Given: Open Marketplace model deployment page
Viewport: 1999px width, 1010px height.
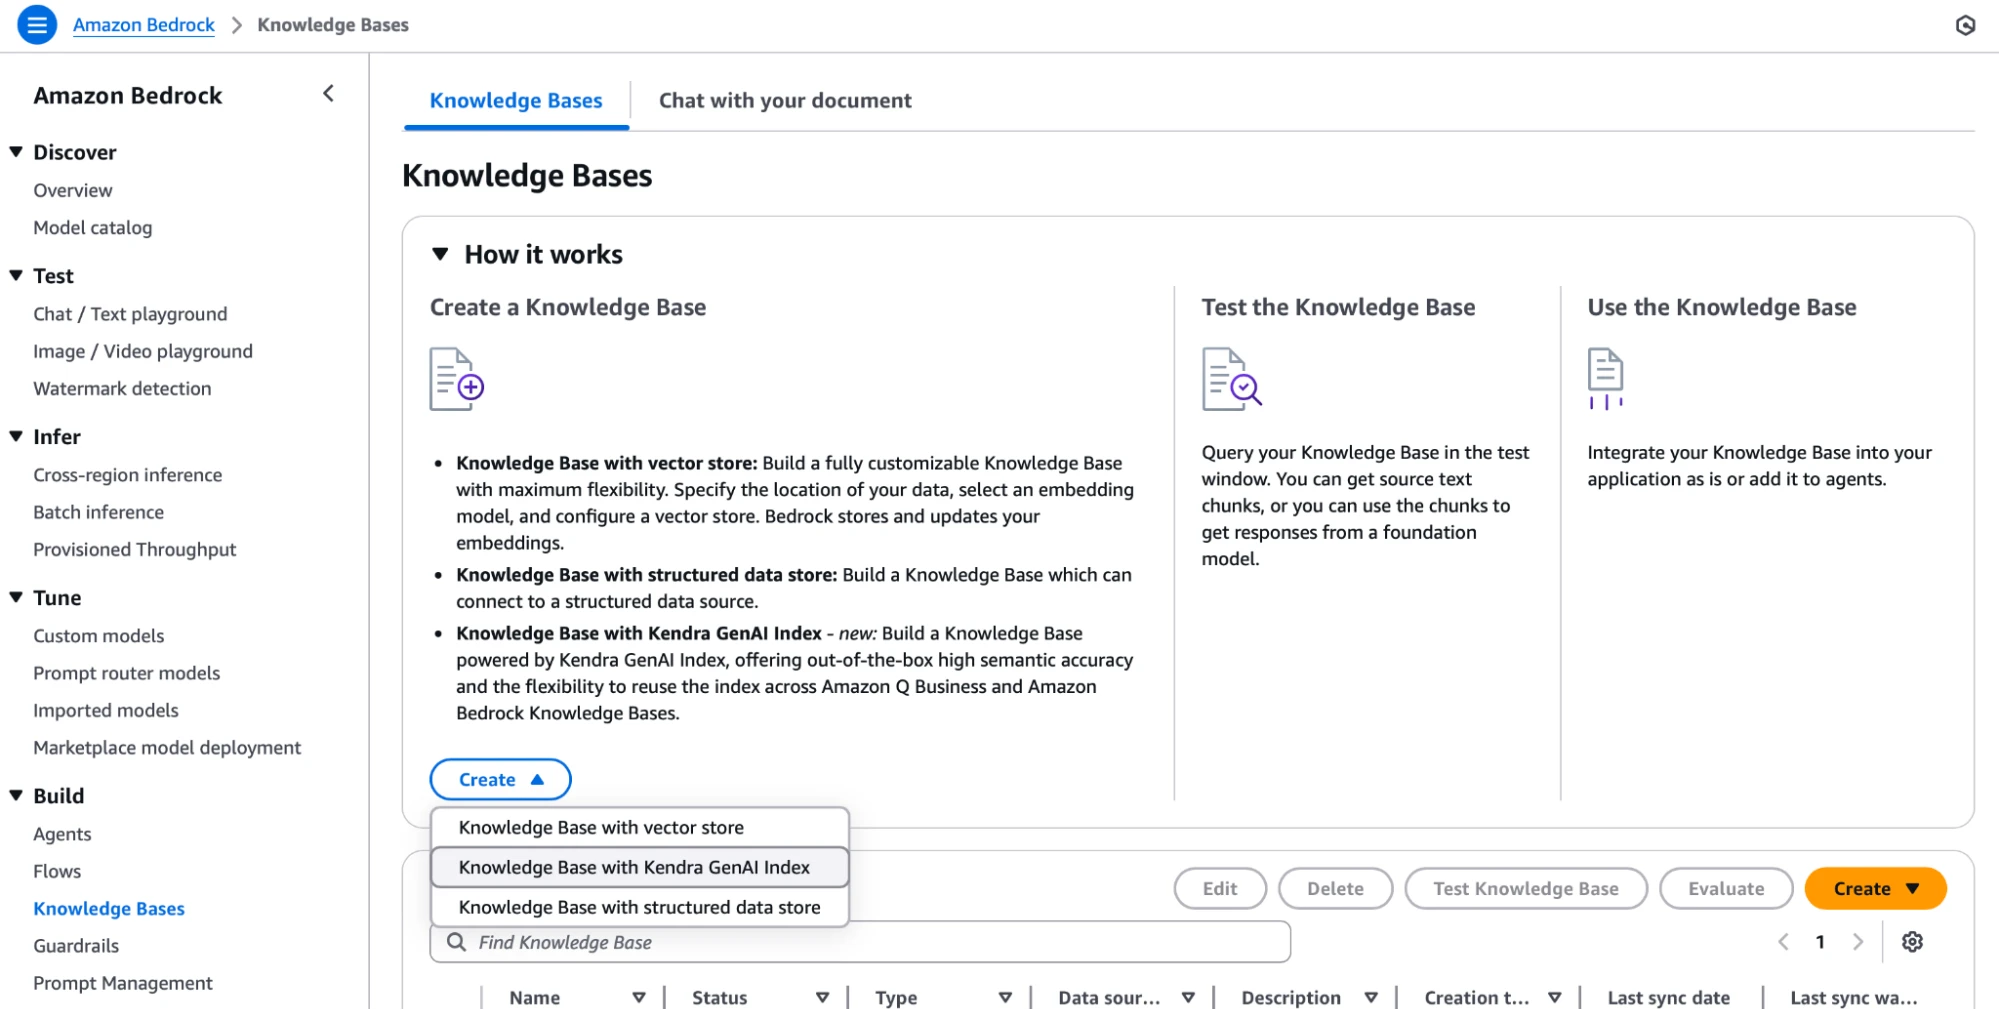Looking at the screenshot, I should 167,748.
